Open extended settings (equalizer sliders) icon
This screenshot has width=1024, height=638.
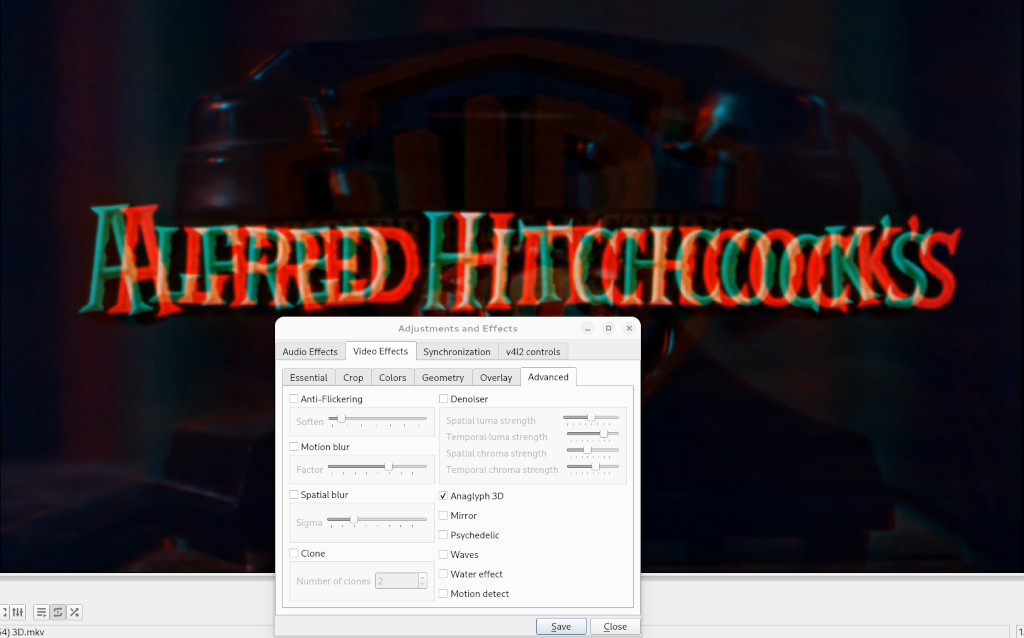pos(18,612)
